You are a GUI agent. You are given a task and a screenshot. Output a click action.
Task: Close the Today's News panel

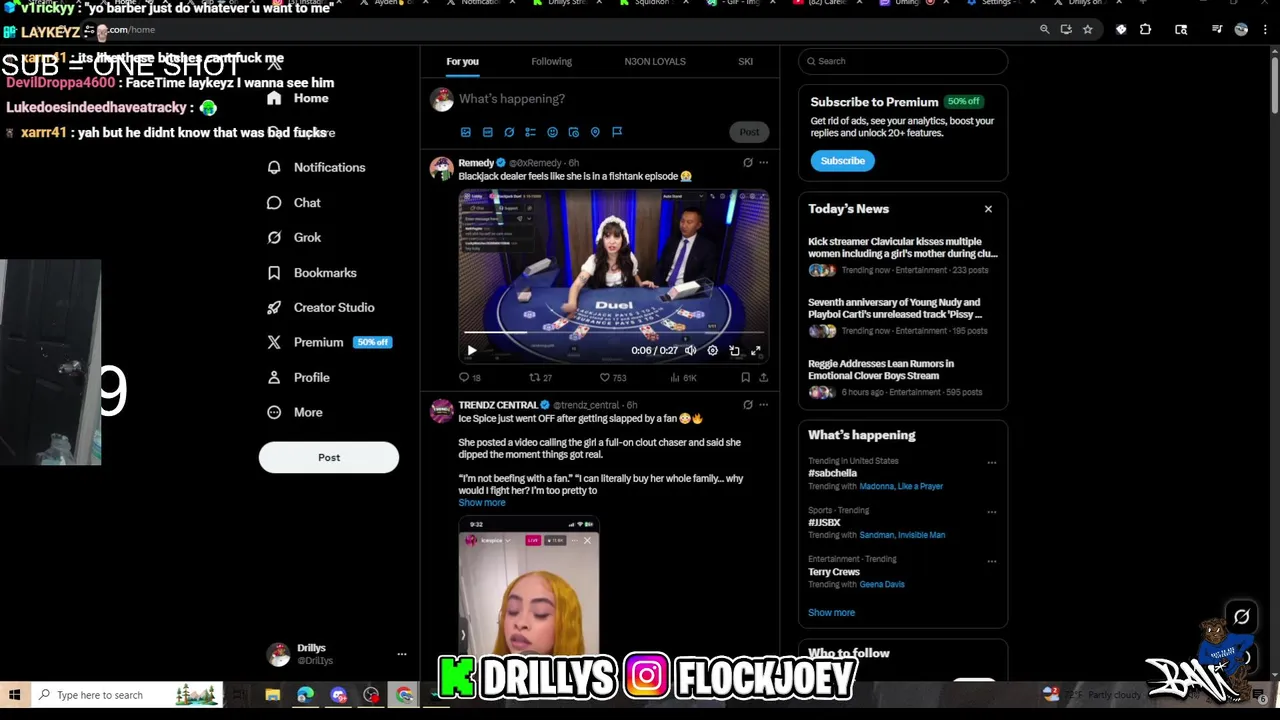pyautogui.click(x=988, y=209)
